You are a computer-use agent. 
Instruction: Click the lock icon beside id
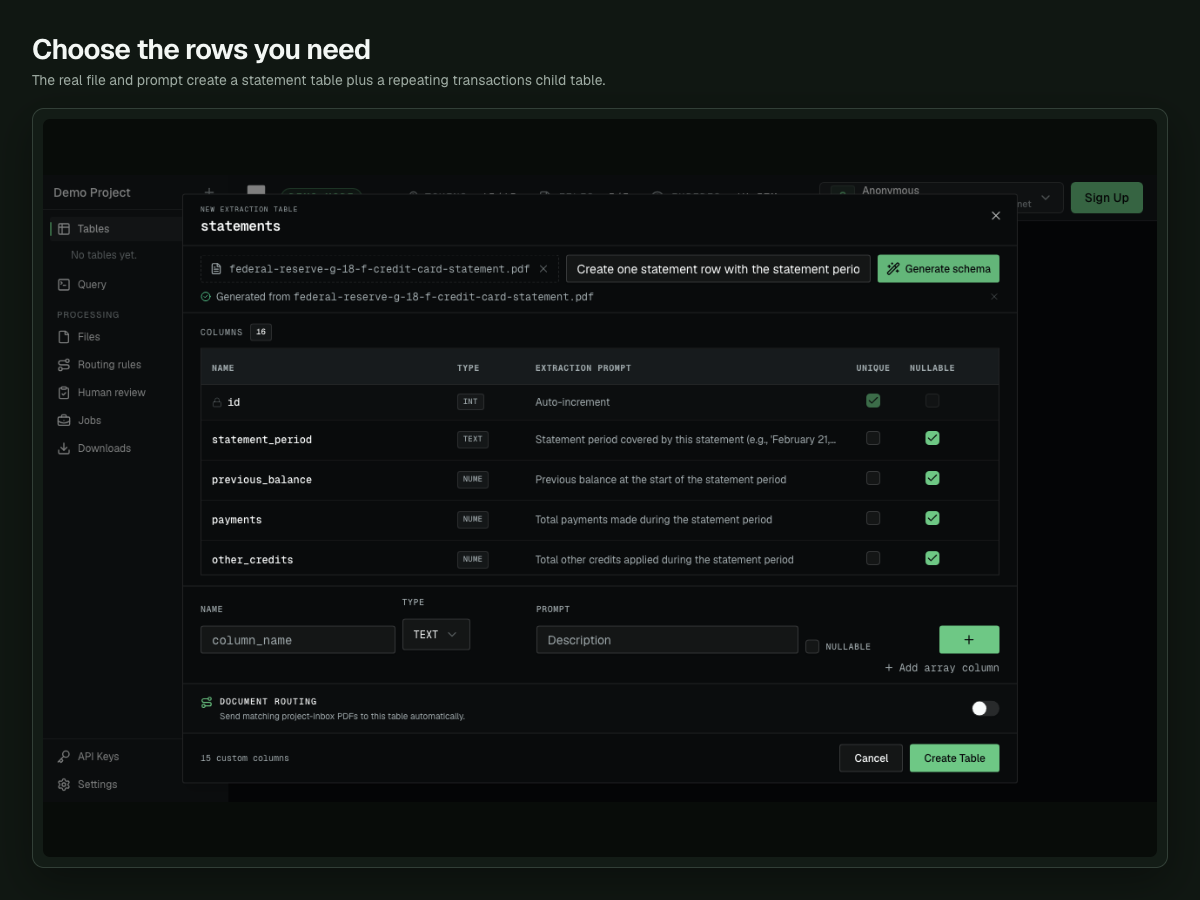click(x=217, y=402)
